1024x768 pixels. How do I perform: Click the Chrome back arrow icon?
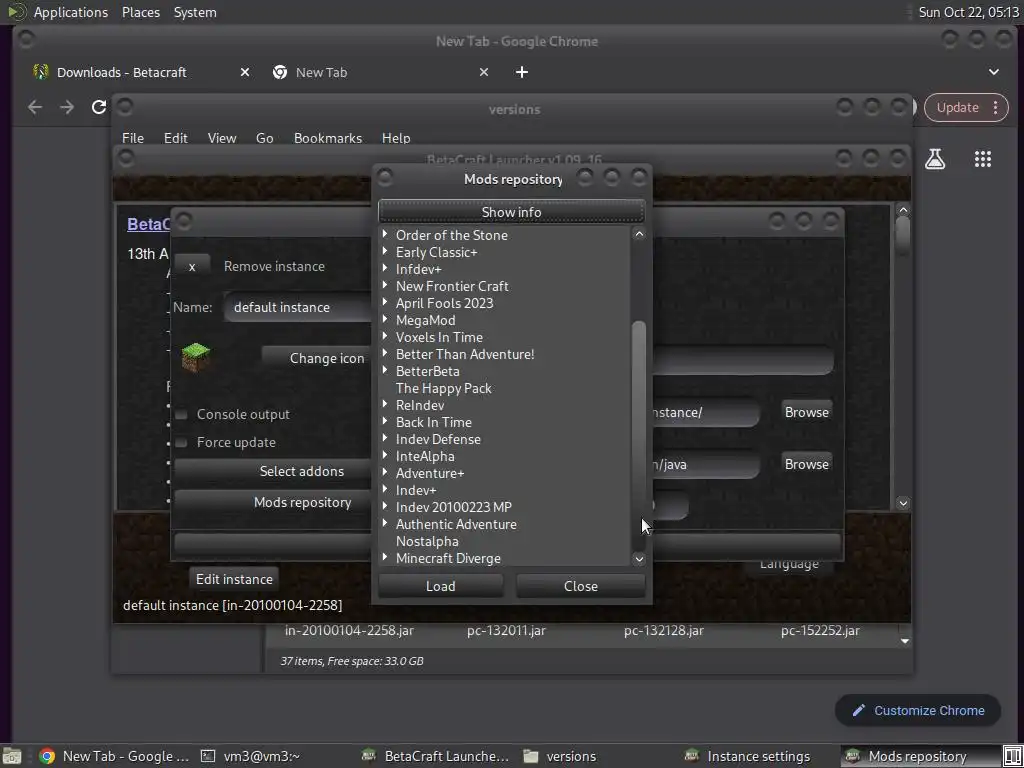pyautogui.click(x=35, y=107)
